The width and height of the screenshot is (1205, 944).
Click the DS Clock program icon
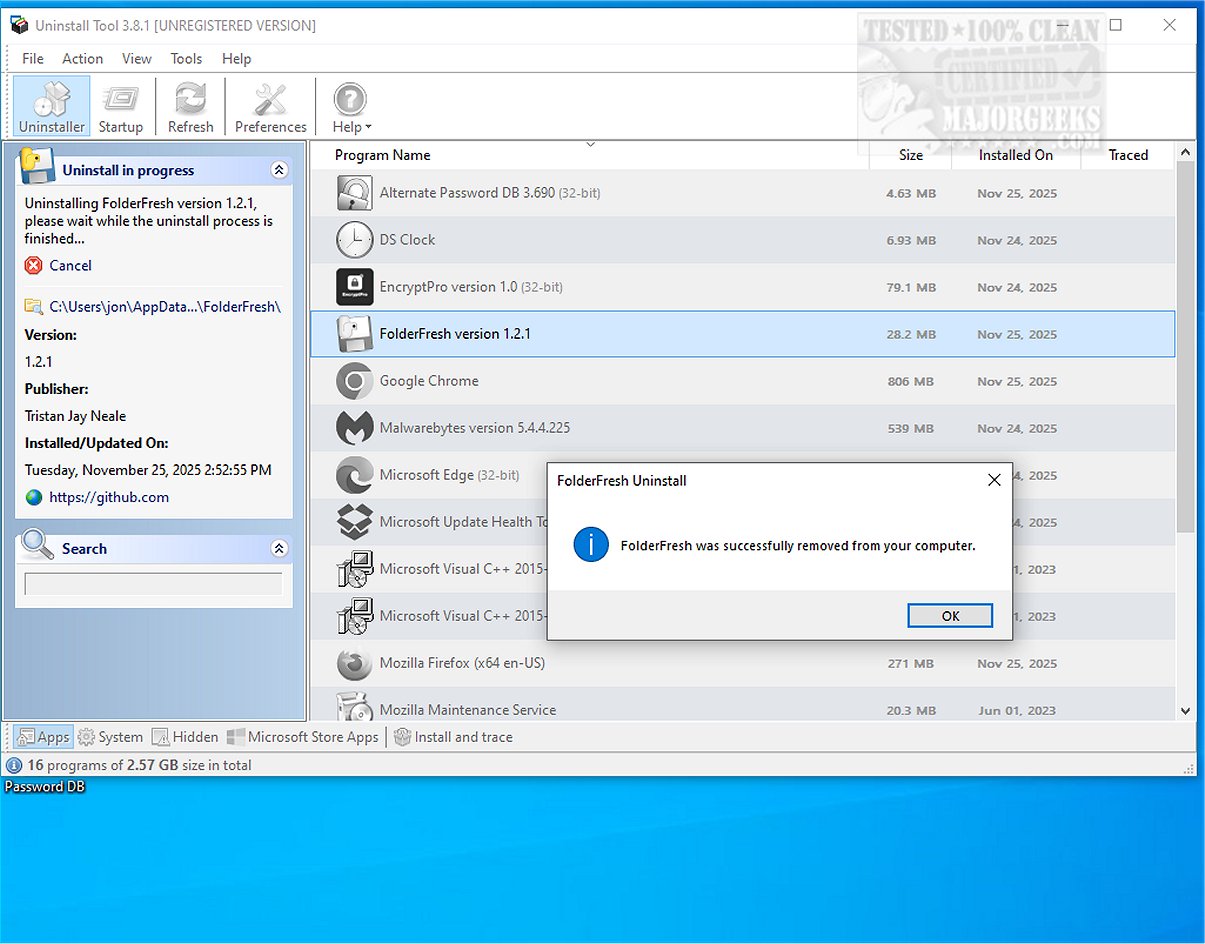(x=354, y=240)
